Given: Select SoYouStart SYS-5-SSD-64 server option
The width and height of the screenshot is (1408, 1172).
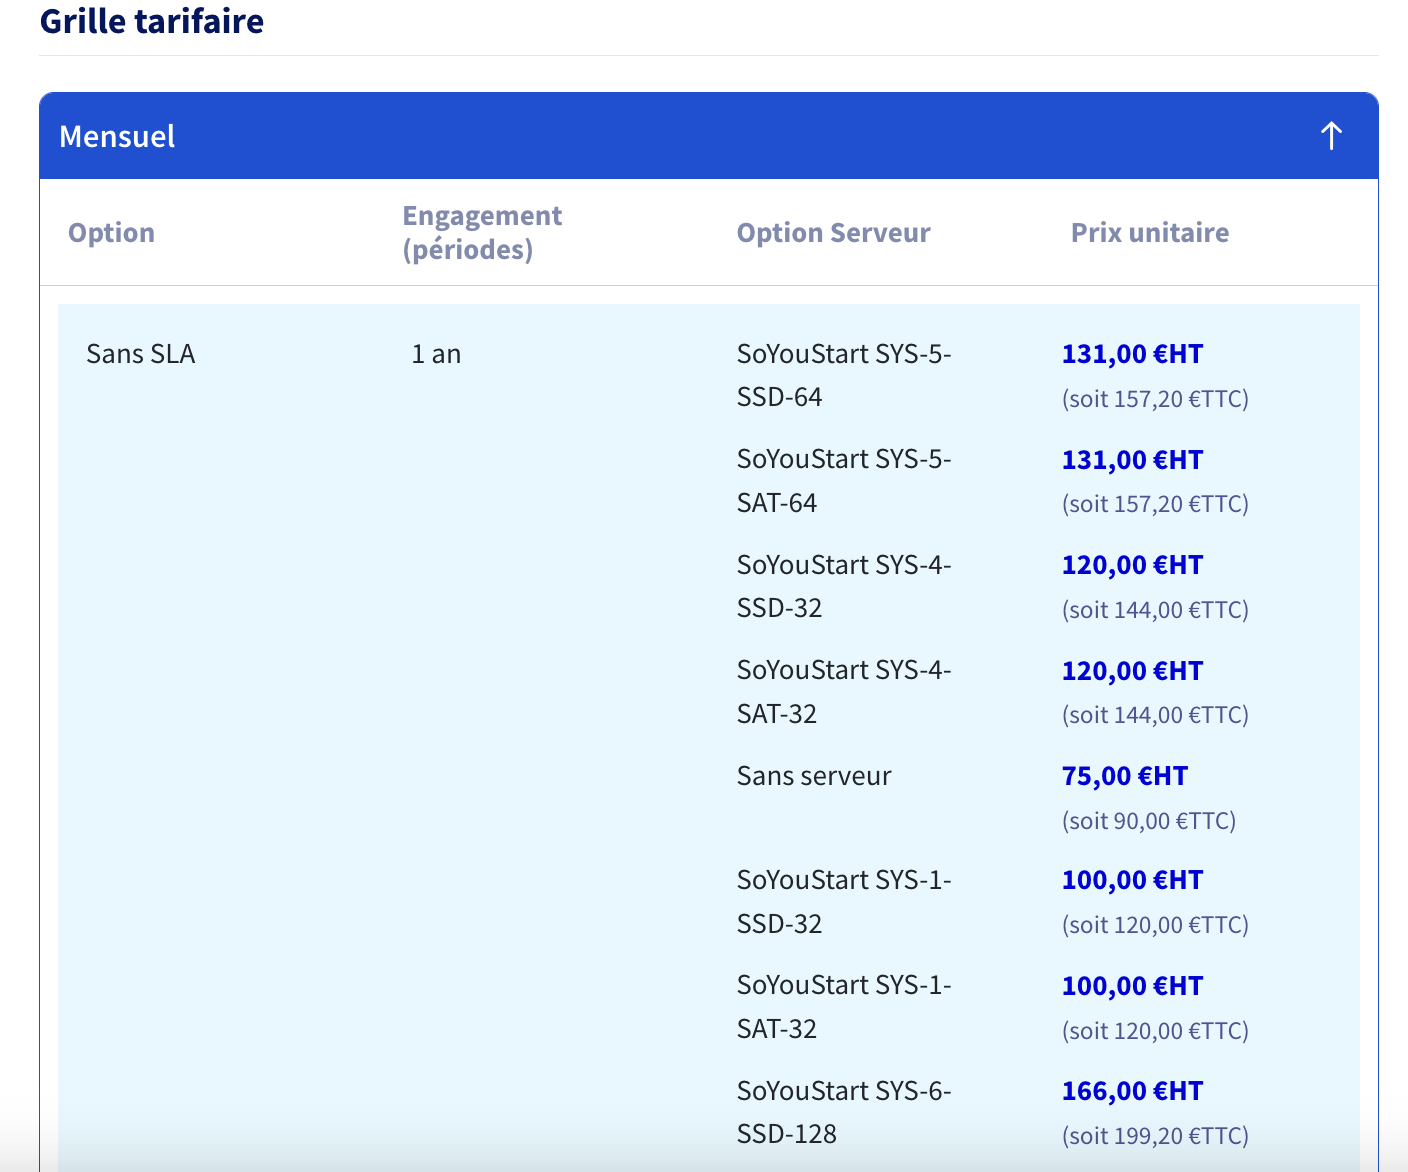Looking at the screenshot, I should [x=844, y=376].
